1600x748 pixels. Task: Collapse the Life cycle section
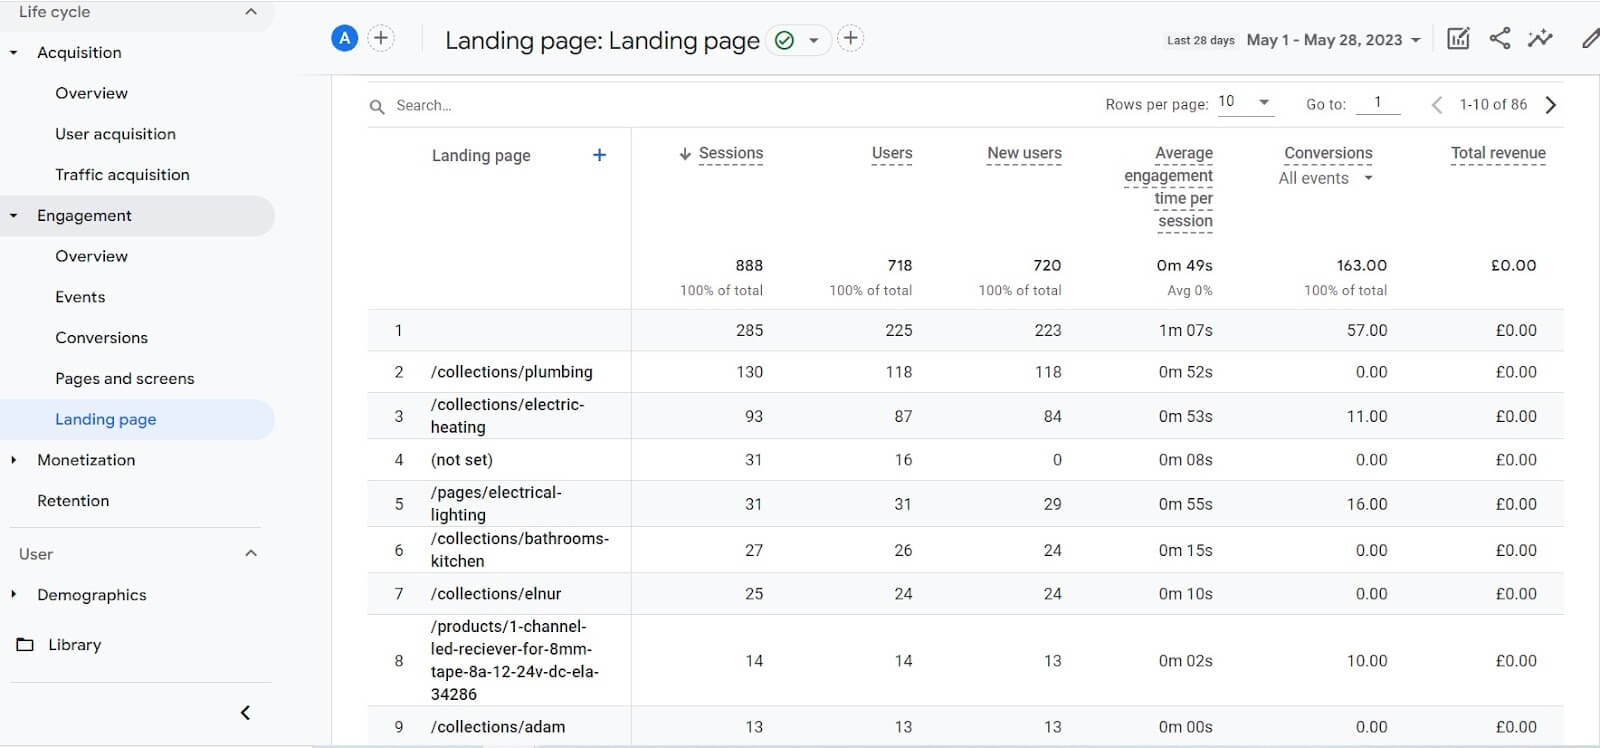click(x=251, y=12)
